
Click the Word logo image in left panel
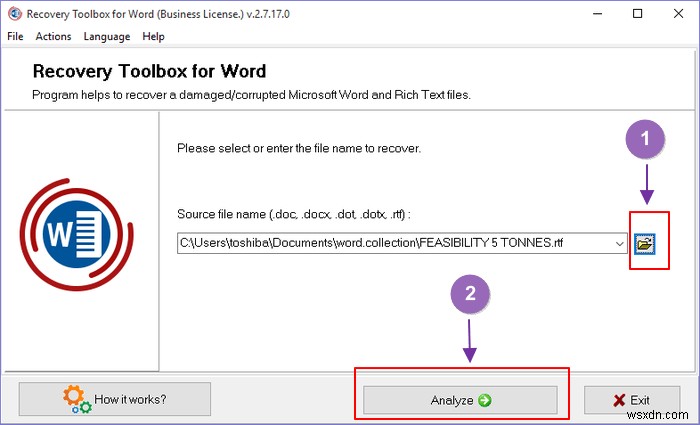[x=76, y=234]
